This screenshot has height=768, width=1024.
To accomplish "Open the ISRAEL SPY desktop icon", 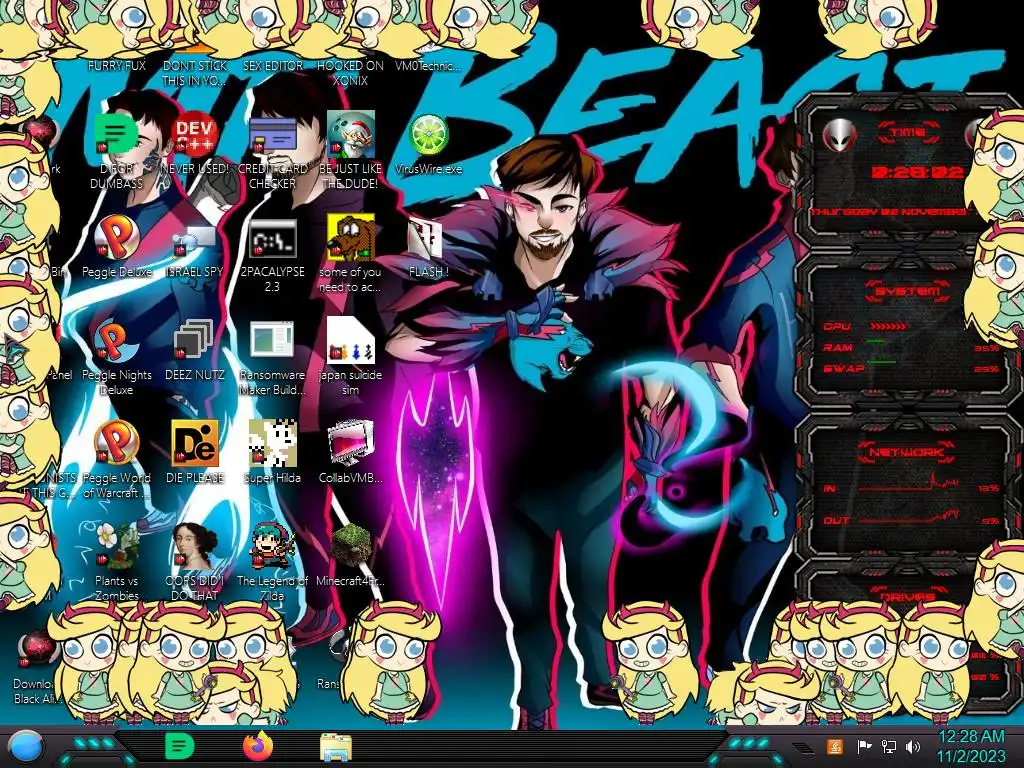I will (195, 239).
